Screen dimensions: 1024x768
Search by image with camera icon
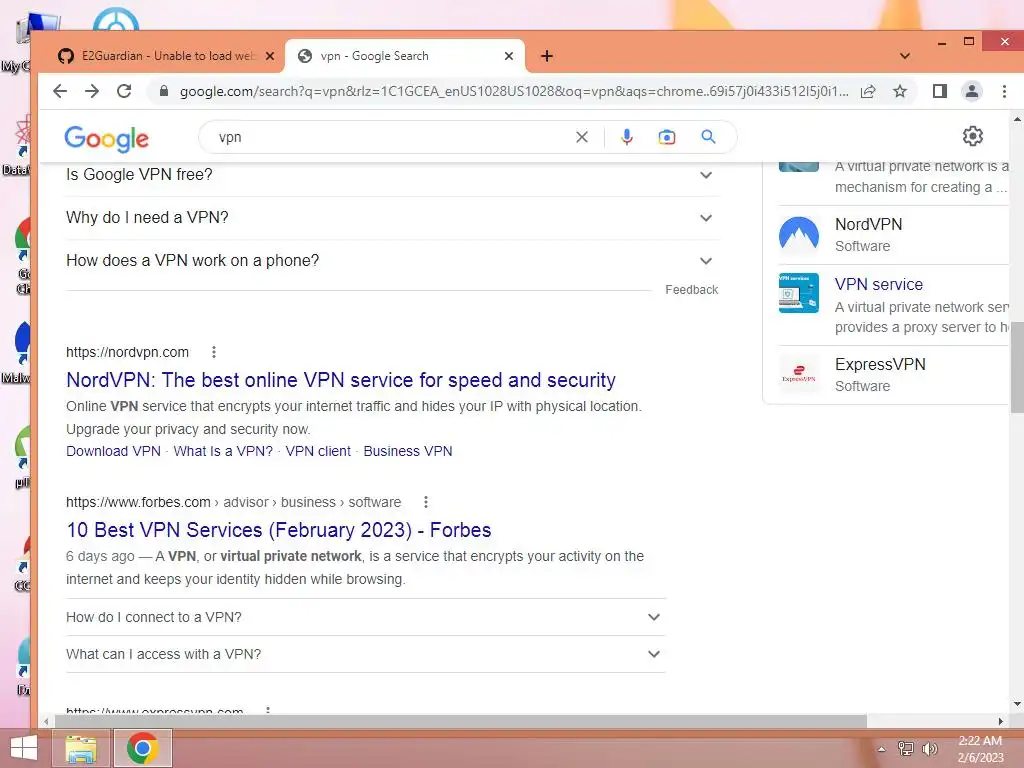[x=667, y=137]
